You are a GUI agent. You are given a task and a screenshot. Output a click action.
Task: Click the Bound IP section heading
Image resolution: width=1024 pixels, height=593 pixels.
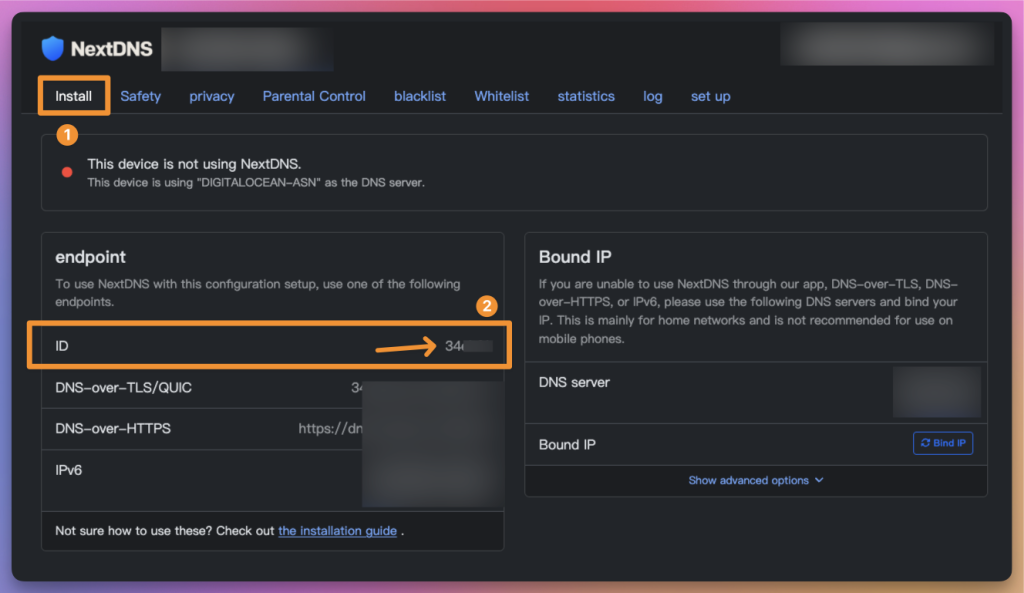tap(575, 257)
